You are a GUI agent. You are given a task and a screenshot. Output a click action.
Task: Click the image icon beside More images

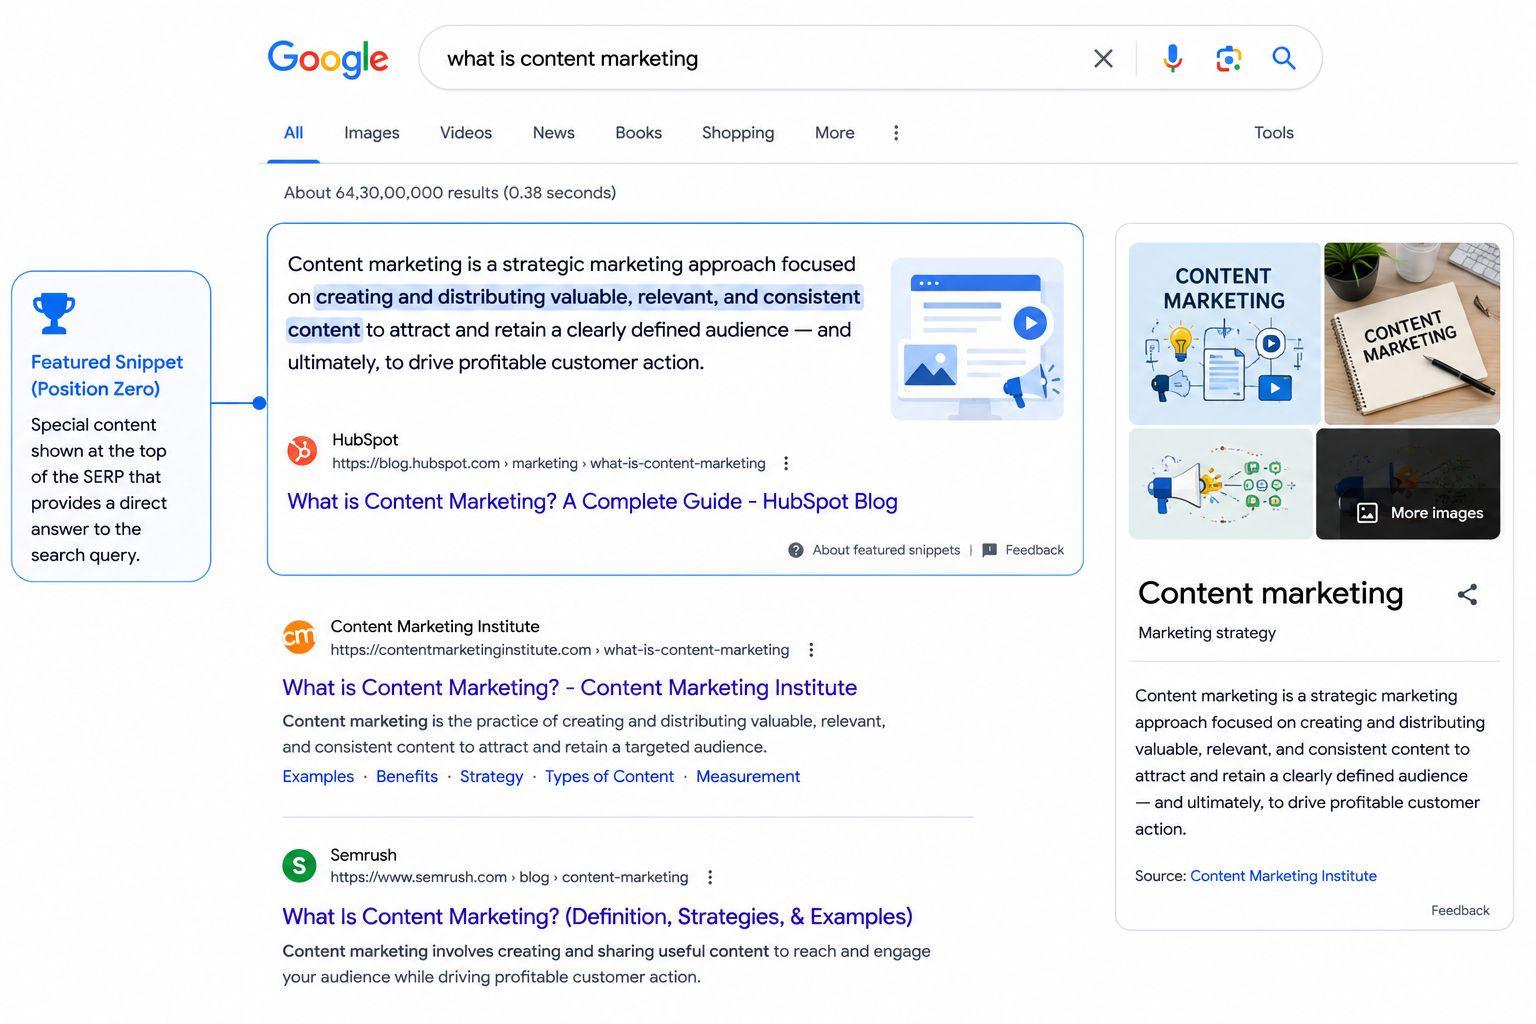1367,513
